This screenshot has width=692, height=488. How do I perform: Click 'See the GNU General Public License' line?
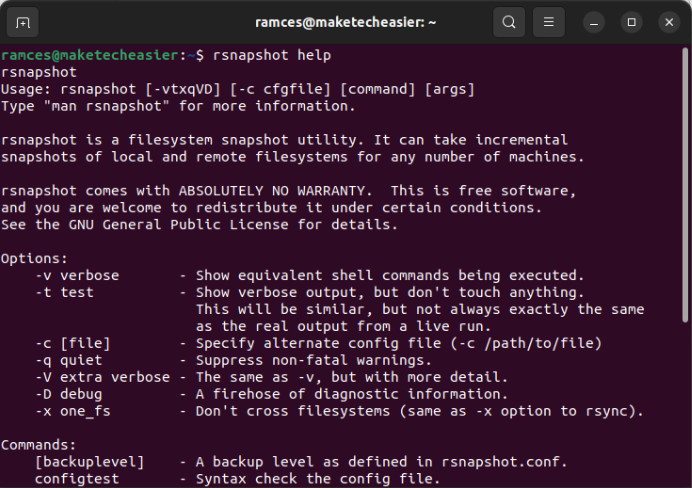pos(199,225)
